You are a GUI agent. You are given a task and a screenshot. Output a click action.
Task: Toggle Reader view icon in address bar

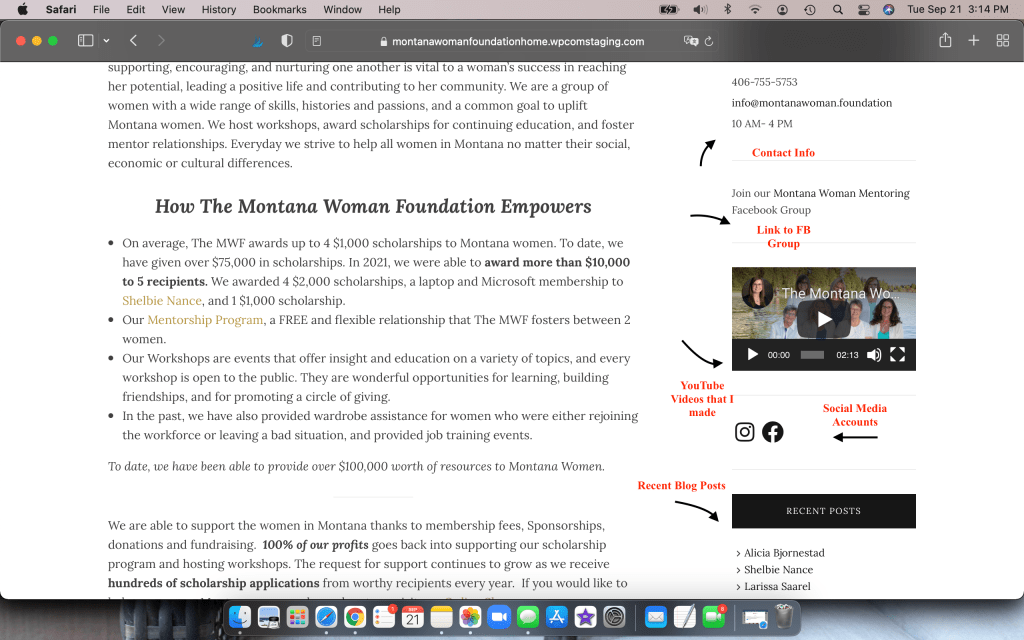click(317, 42)
